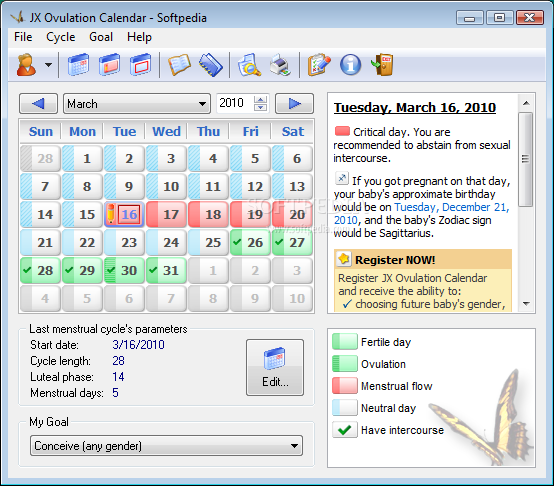Open the user profile dropdown arrow

[x=48, y=65]
